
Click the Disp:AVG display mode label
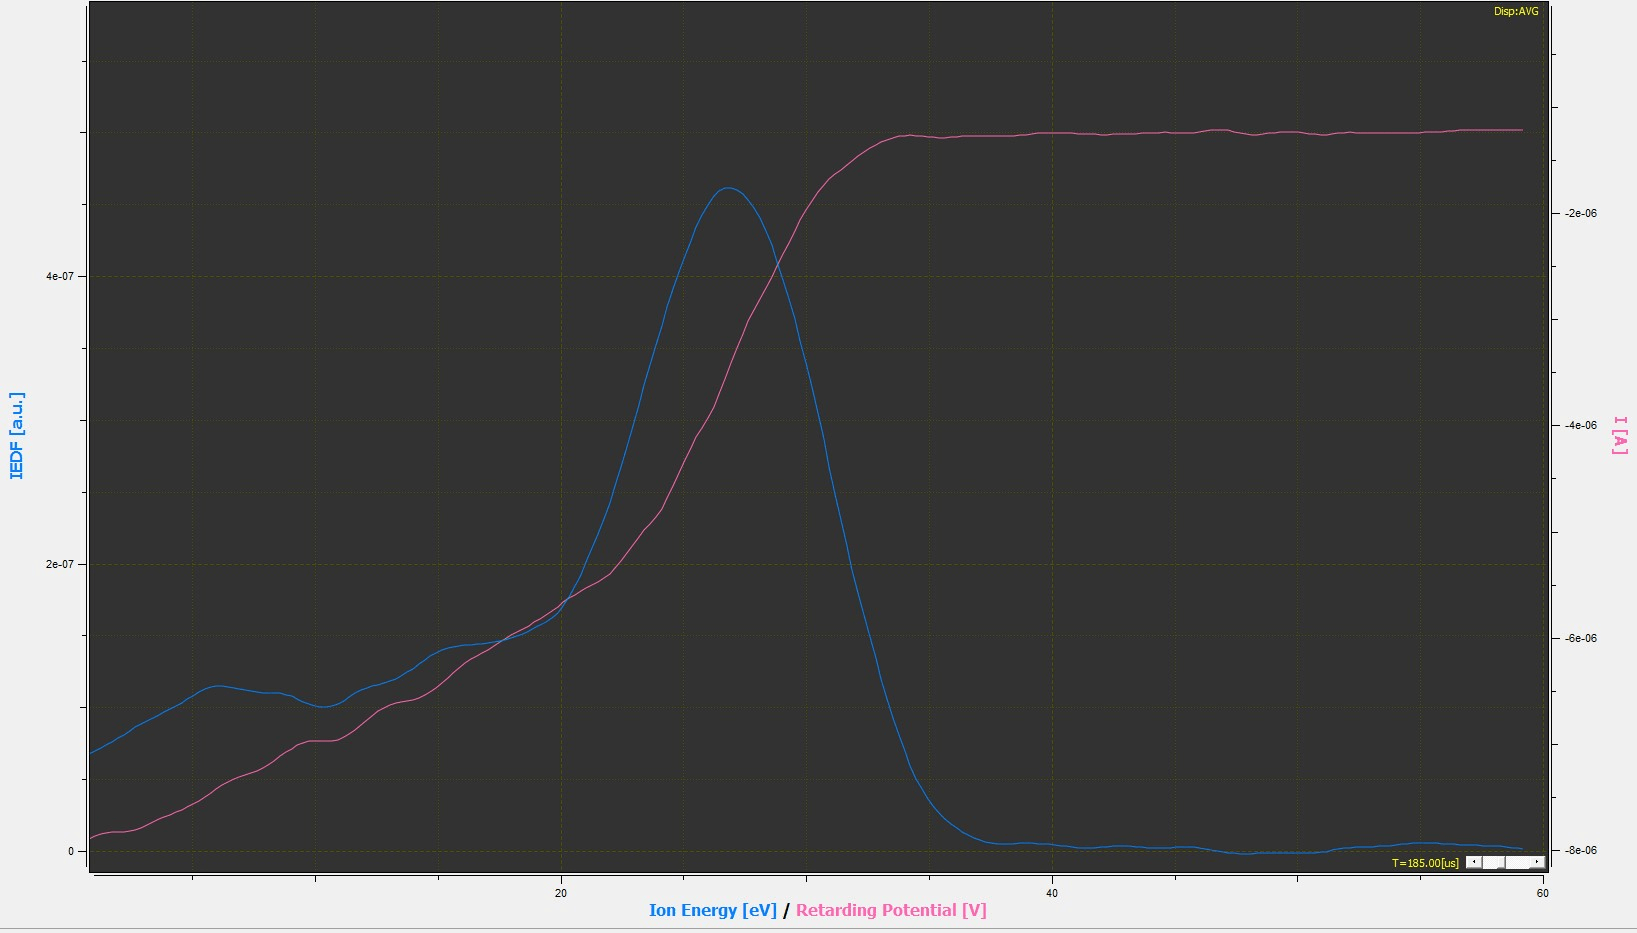coord(1516,11)
